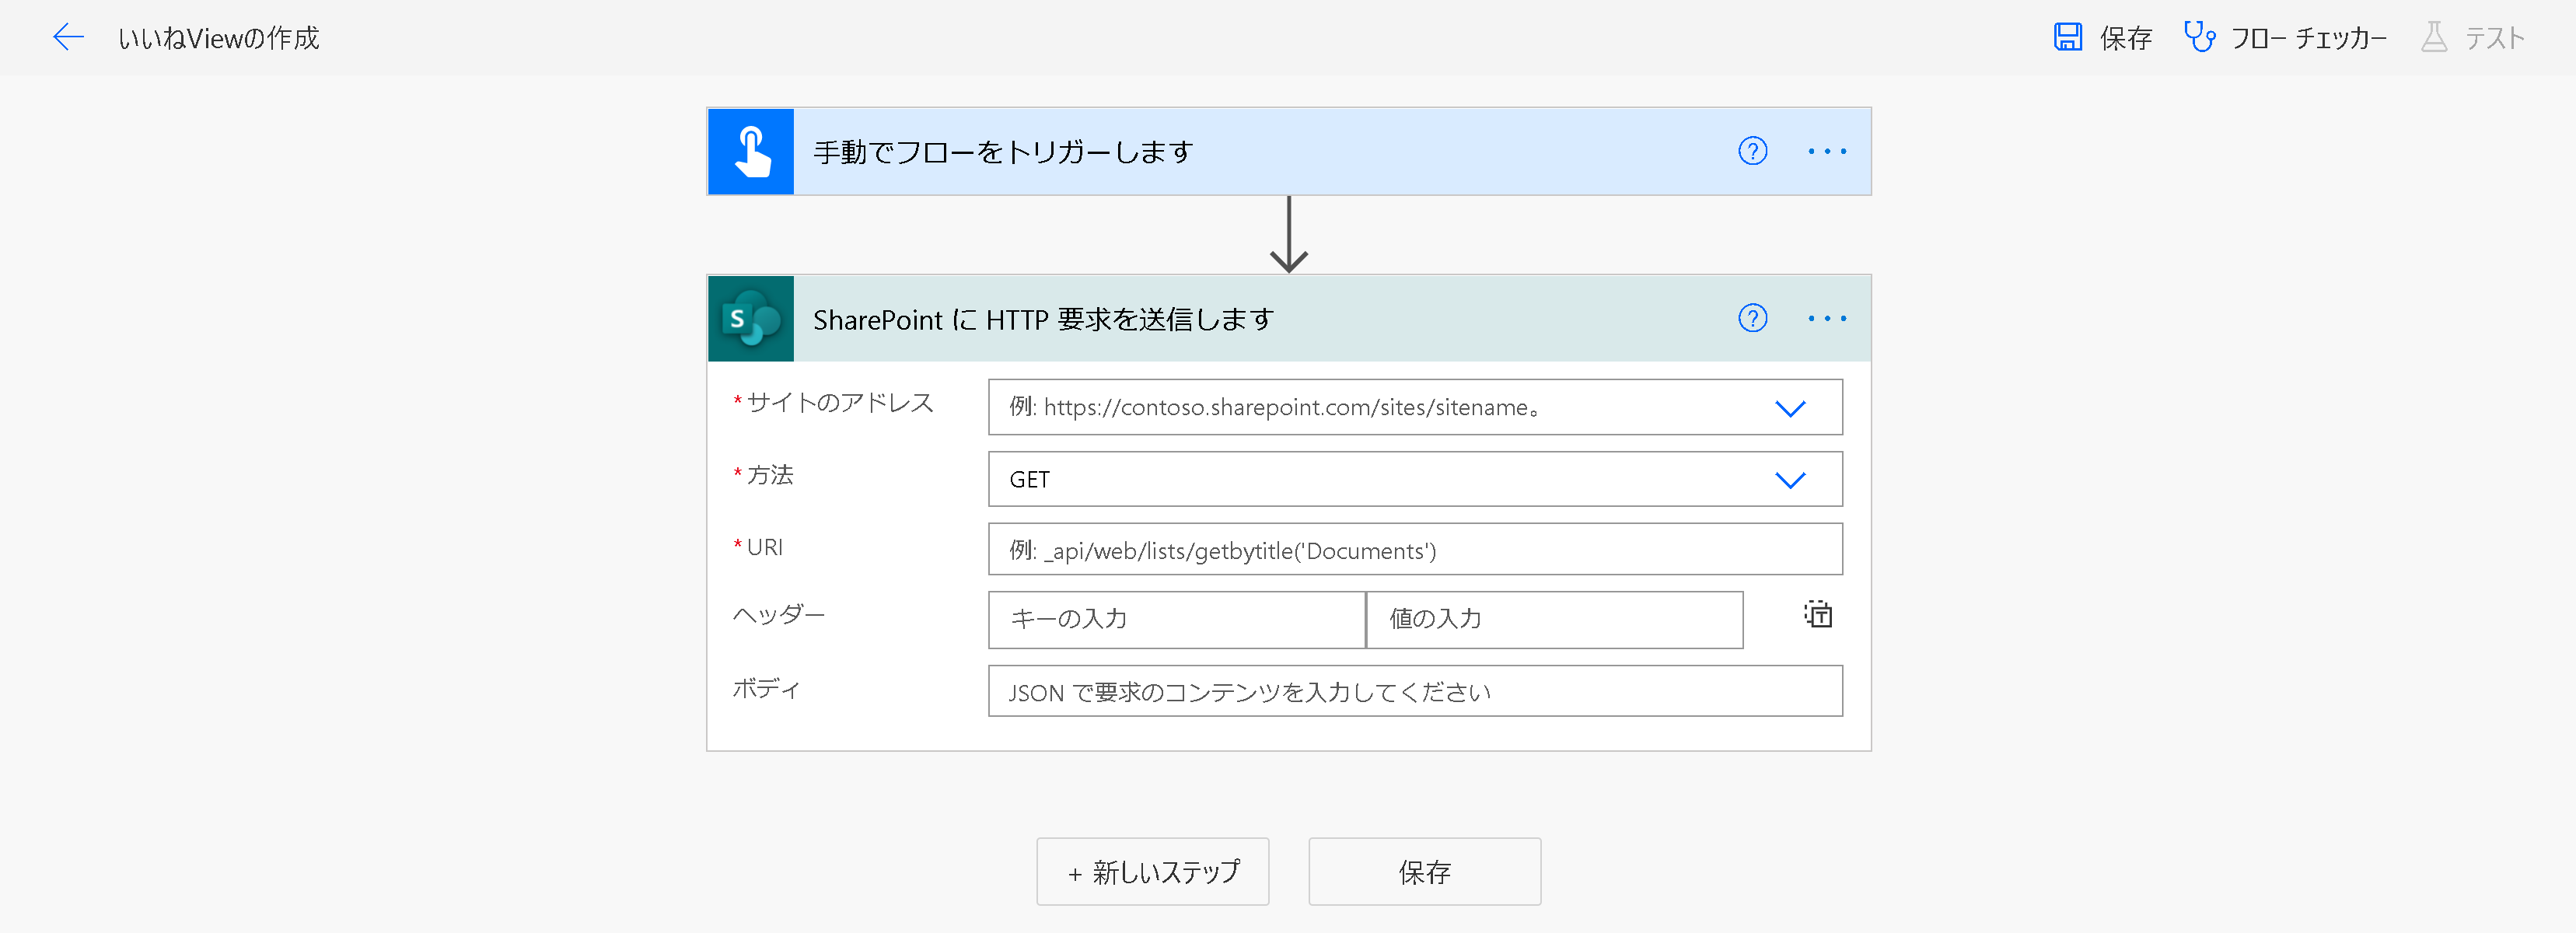Screen dimensions: 2576x933
Task: Click into the URI input field
Action: coord(1414,550)
